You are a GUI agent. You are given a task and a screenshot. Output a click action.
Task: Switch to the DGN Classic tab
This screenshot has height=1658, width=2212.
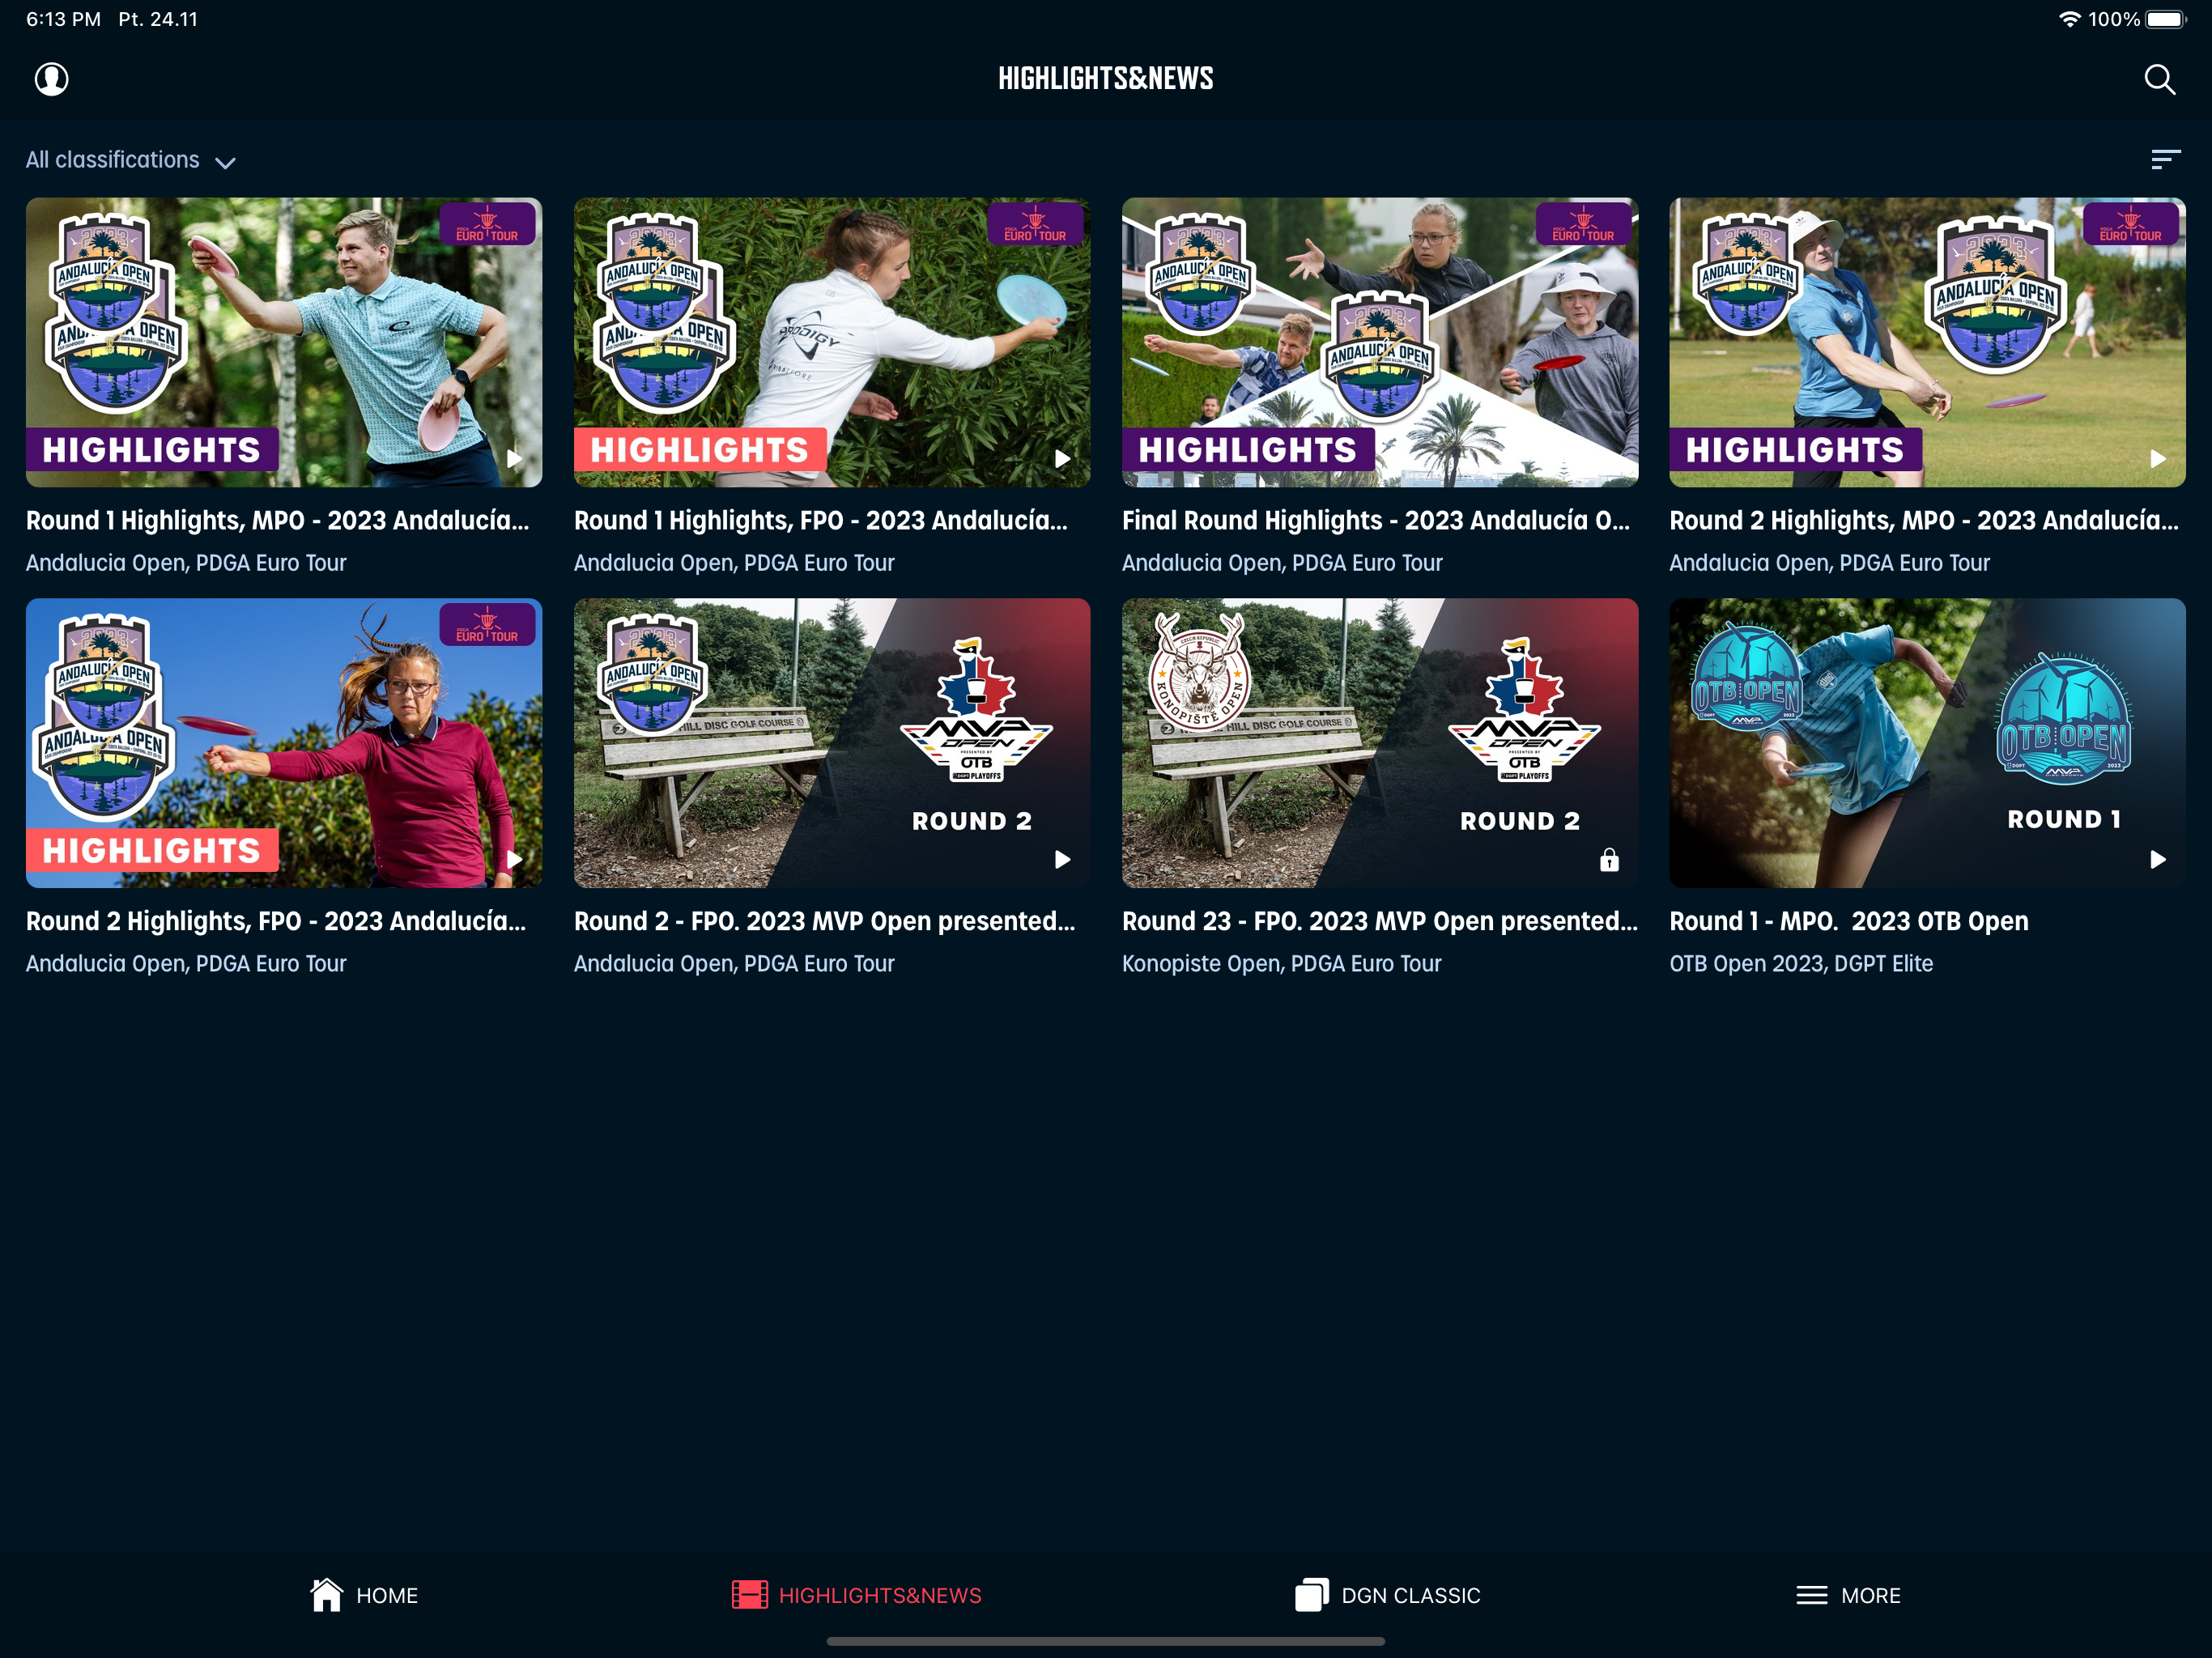pos(1387,1595)
